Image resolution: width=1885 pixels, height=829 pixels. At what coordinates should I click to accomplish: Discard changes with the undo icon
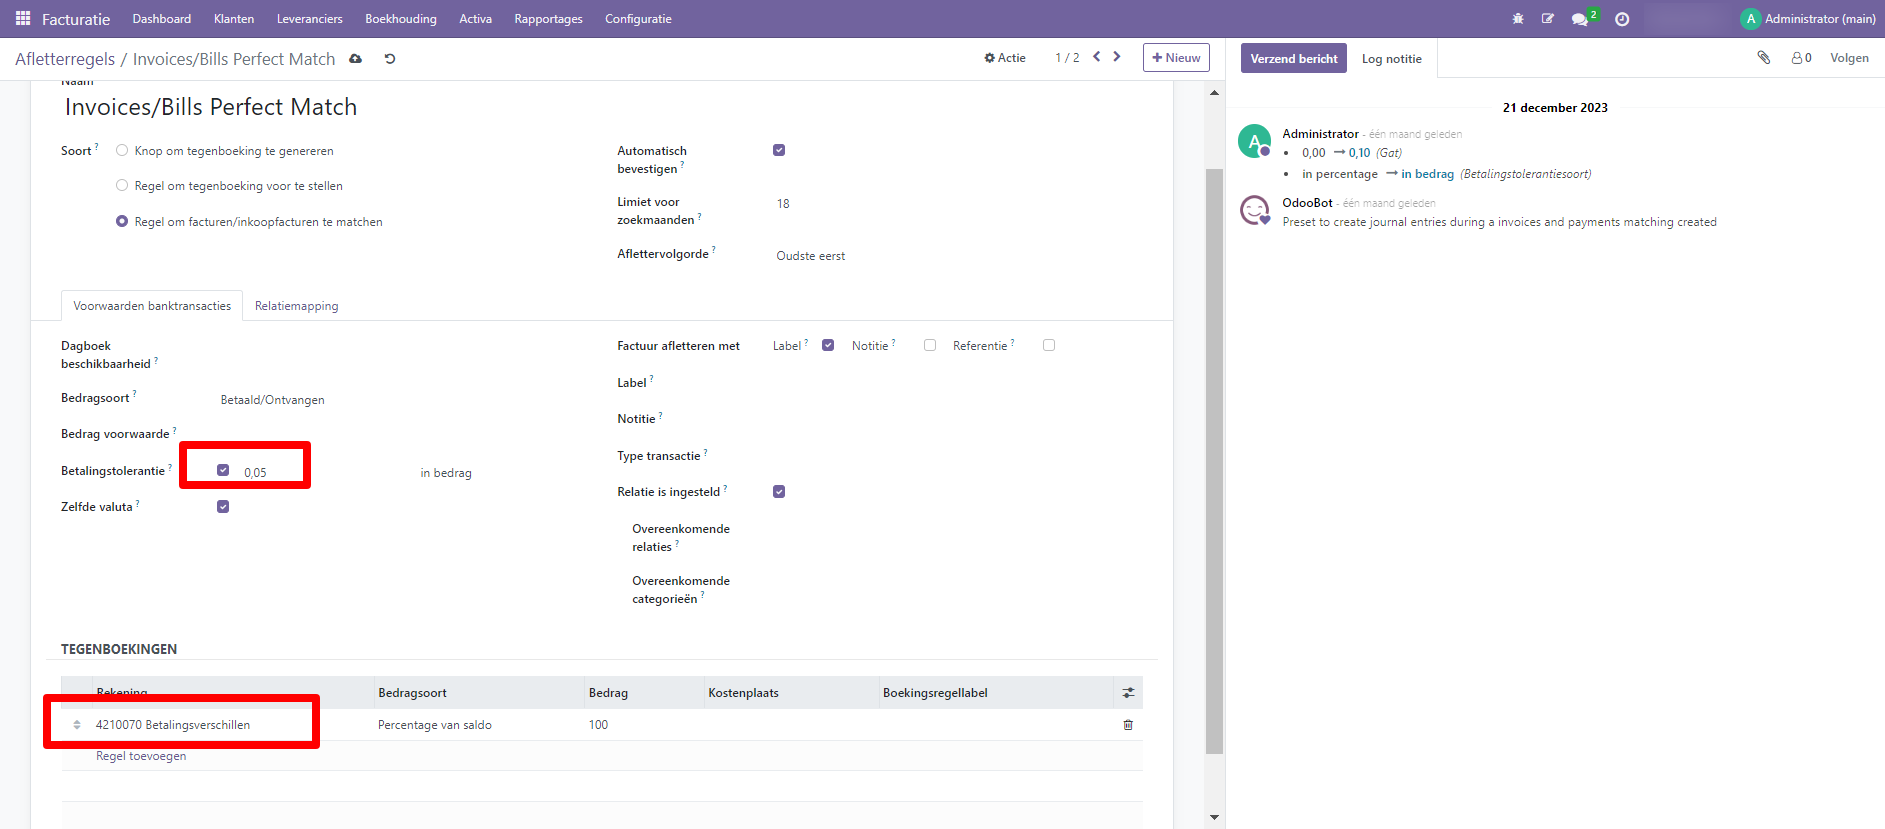pos(390,59)
